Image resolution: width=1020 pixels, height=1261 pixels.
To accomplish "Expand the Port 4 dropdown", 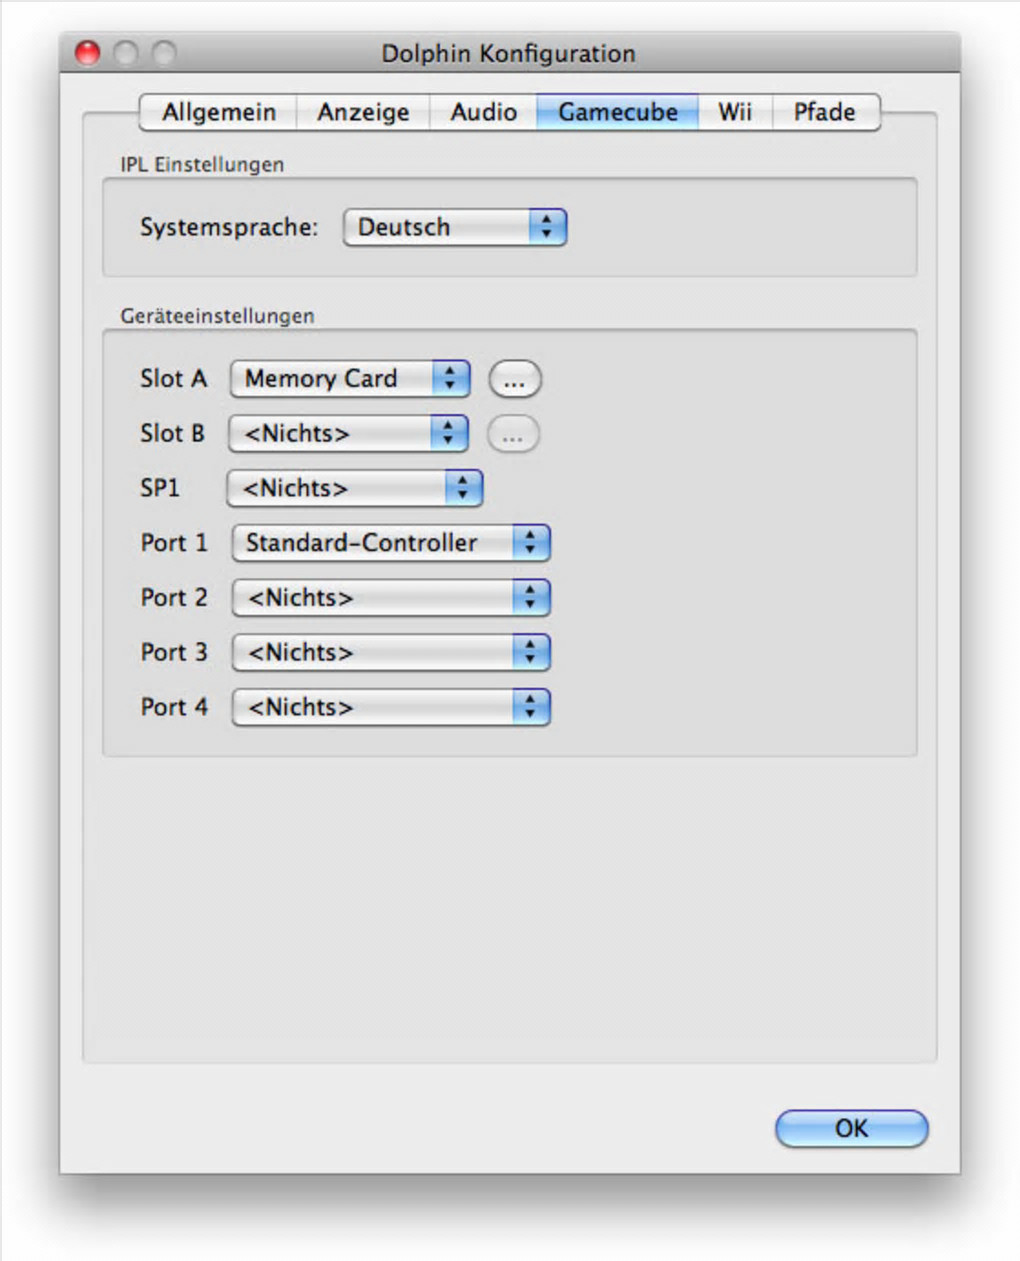I will (390, 707).
